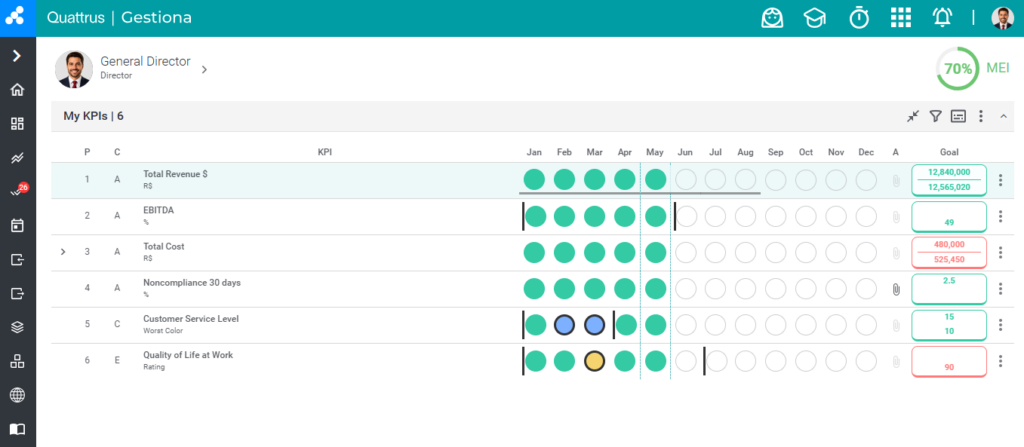
Task: Collapse the My KPIs panel
Action: click(x=1004, y=116)
